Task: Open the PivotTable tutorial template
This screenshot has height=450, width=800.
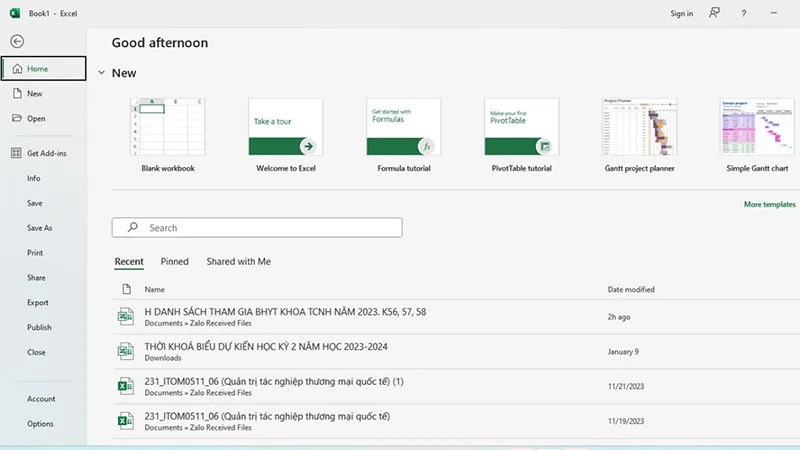Action: coord(521,135)
